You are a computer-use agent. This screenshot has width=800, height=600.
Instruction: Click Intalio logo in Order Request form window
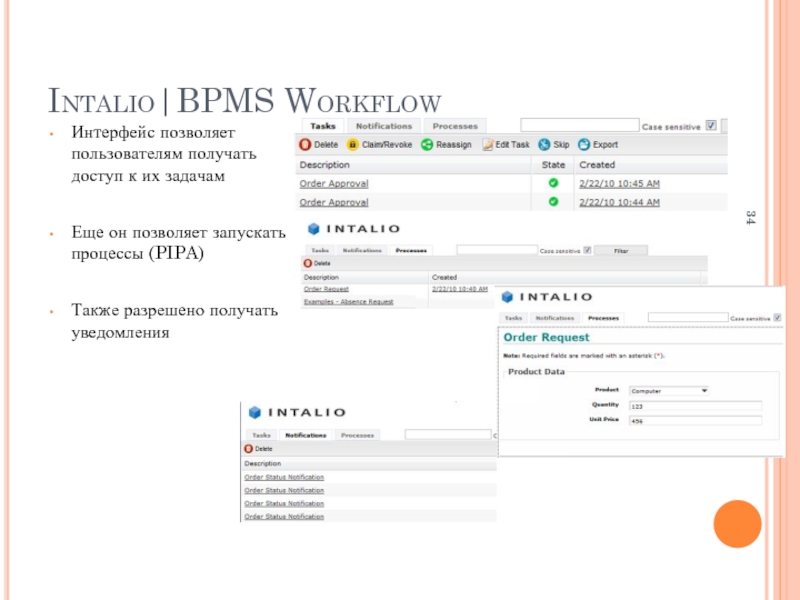pos(547,297)
